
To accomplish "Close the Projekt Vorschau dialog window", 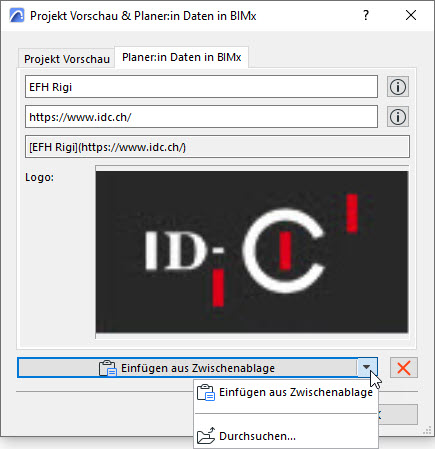I will 411,15.
